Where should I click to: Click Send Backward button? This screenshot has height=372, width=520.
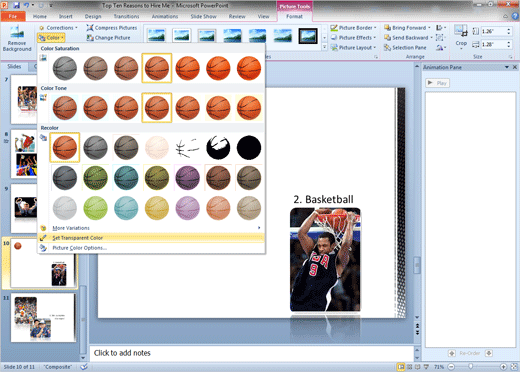[408, 38]
